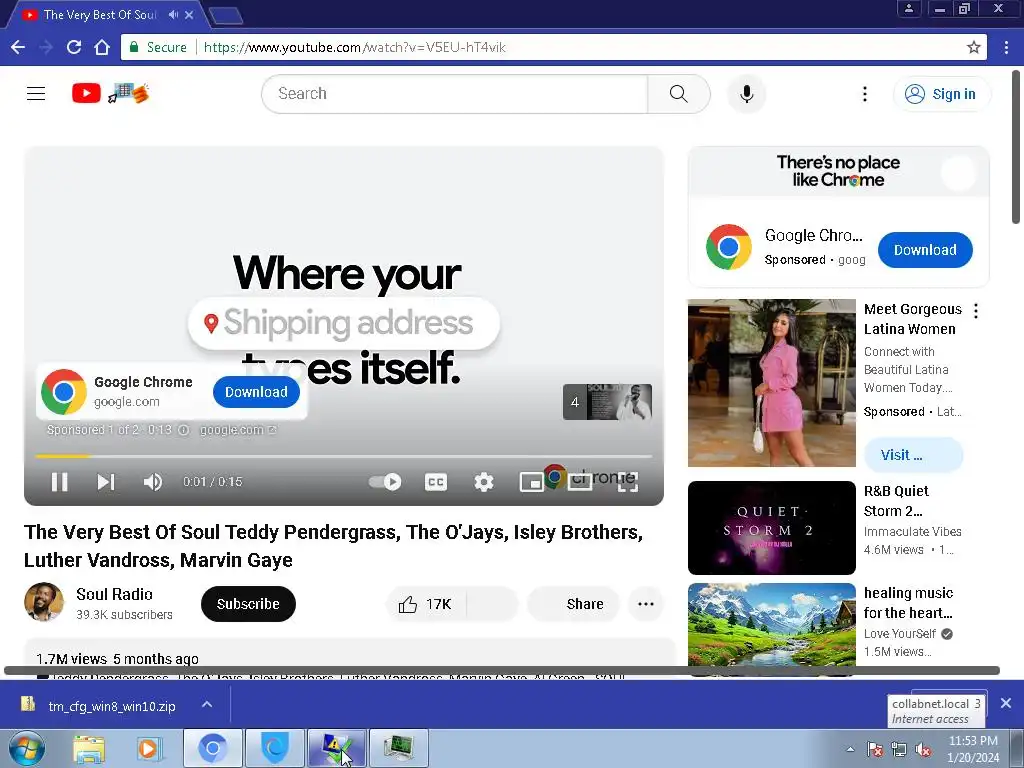Close the downloads bar
This screenshot has width=1024, height=768.
click(1006, 703)
